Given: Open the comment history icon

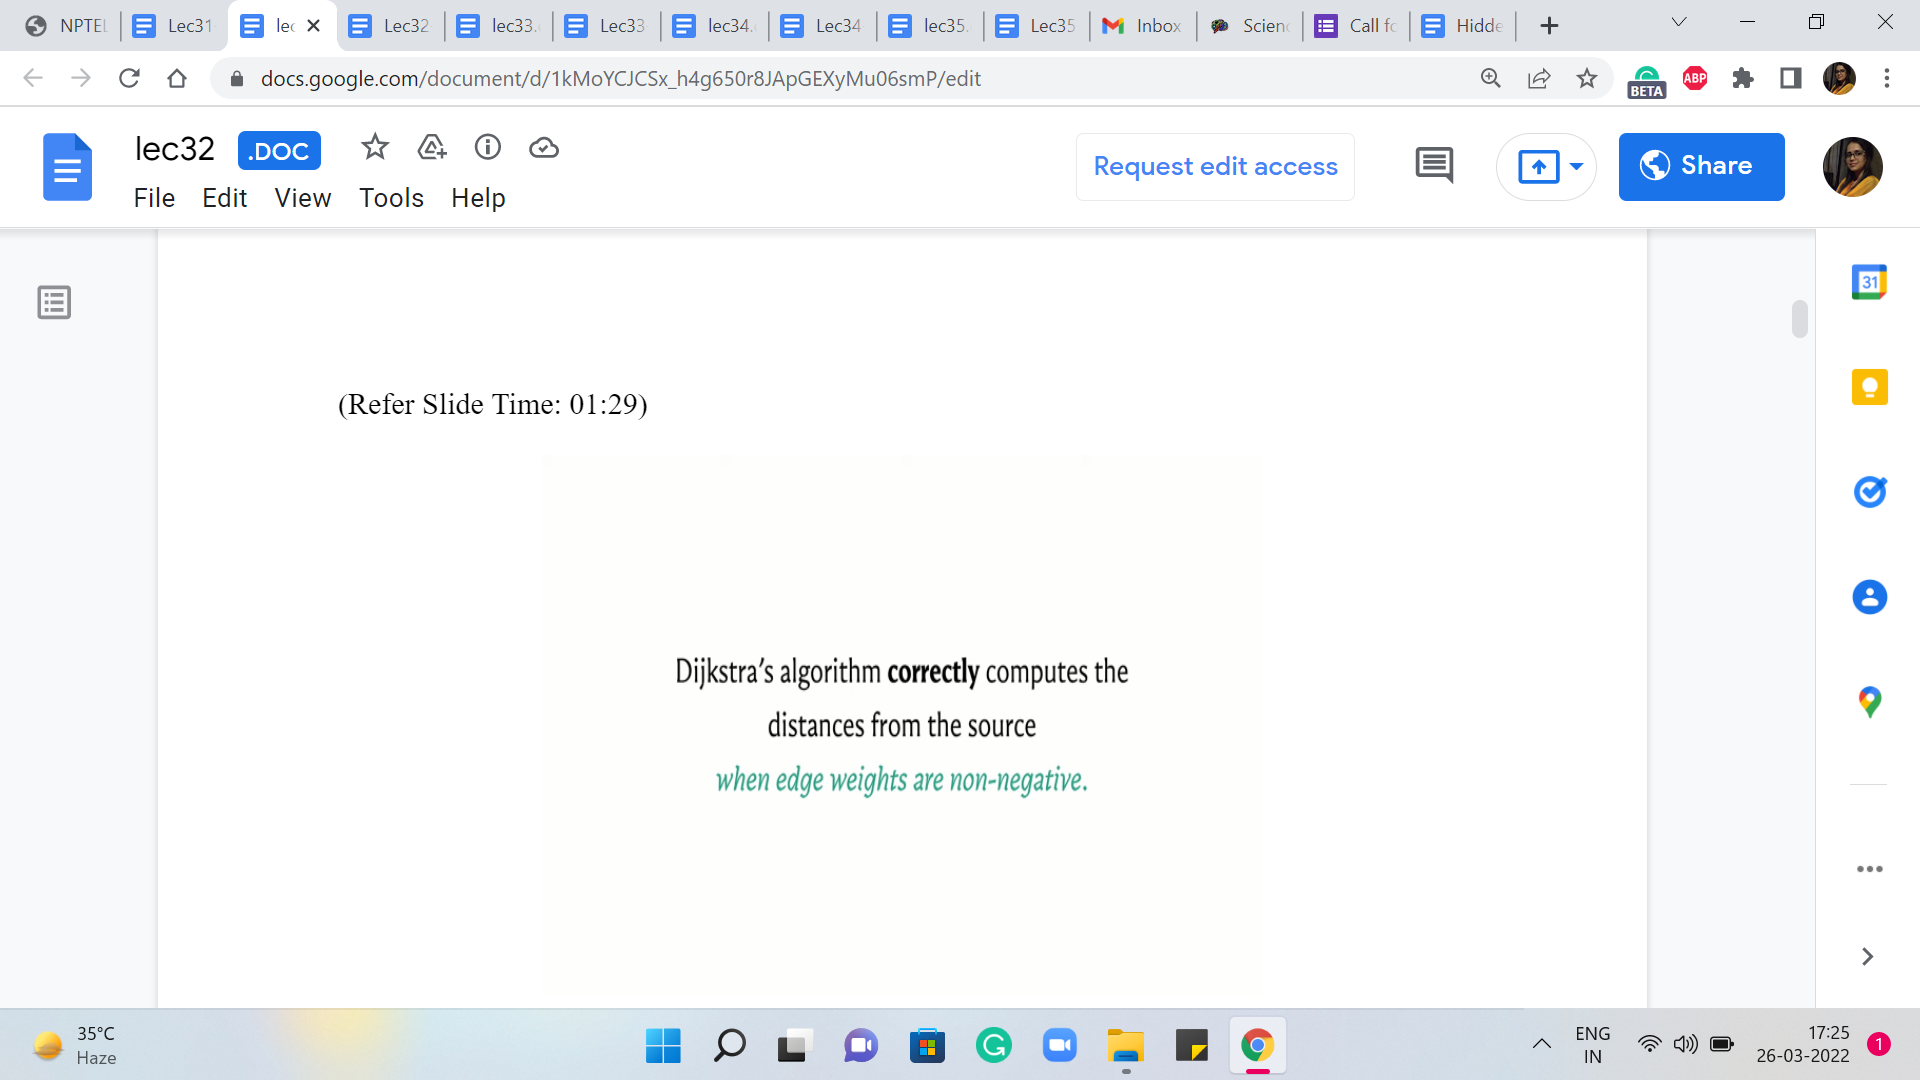Looking at the screenshot, I should point(1434,166).
